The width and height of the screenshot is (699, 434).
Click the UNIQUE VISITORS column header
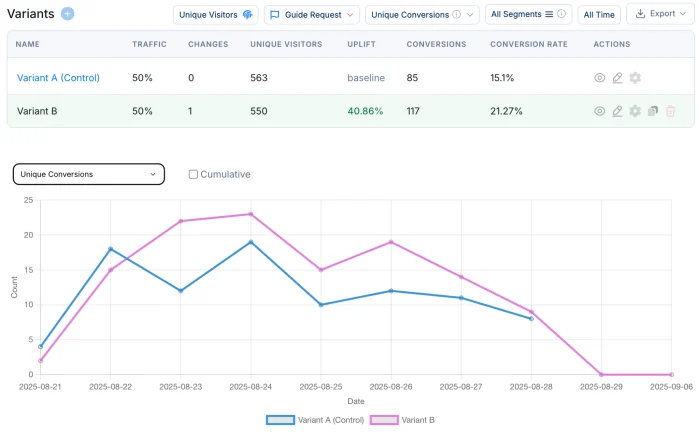pyautogui.click(x=286, y=44)
